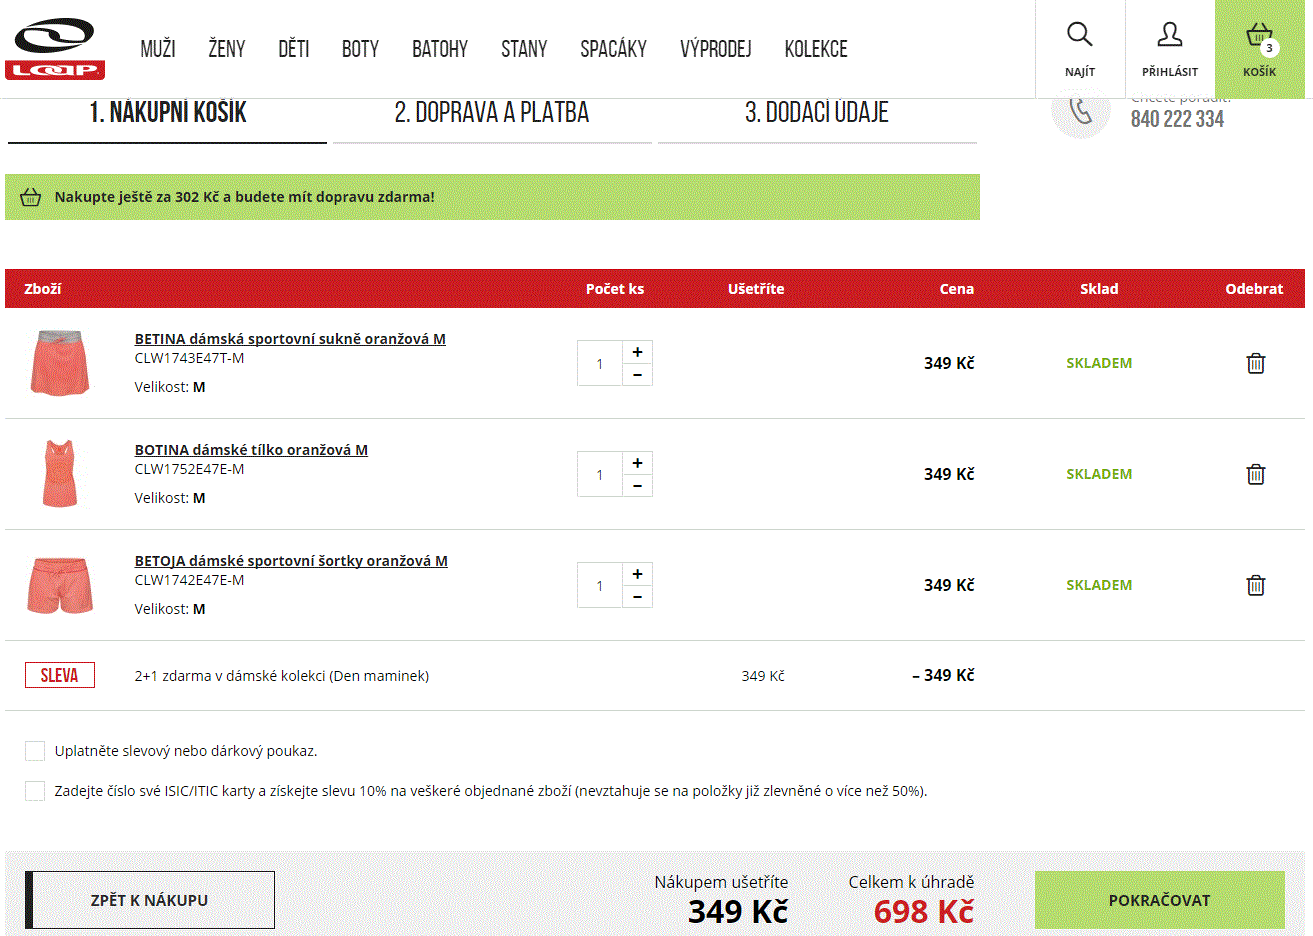Open the Košík basket icon
Image resolution: width=1313 pixels, height=936 pixels.
click(x=1259, y=38)
